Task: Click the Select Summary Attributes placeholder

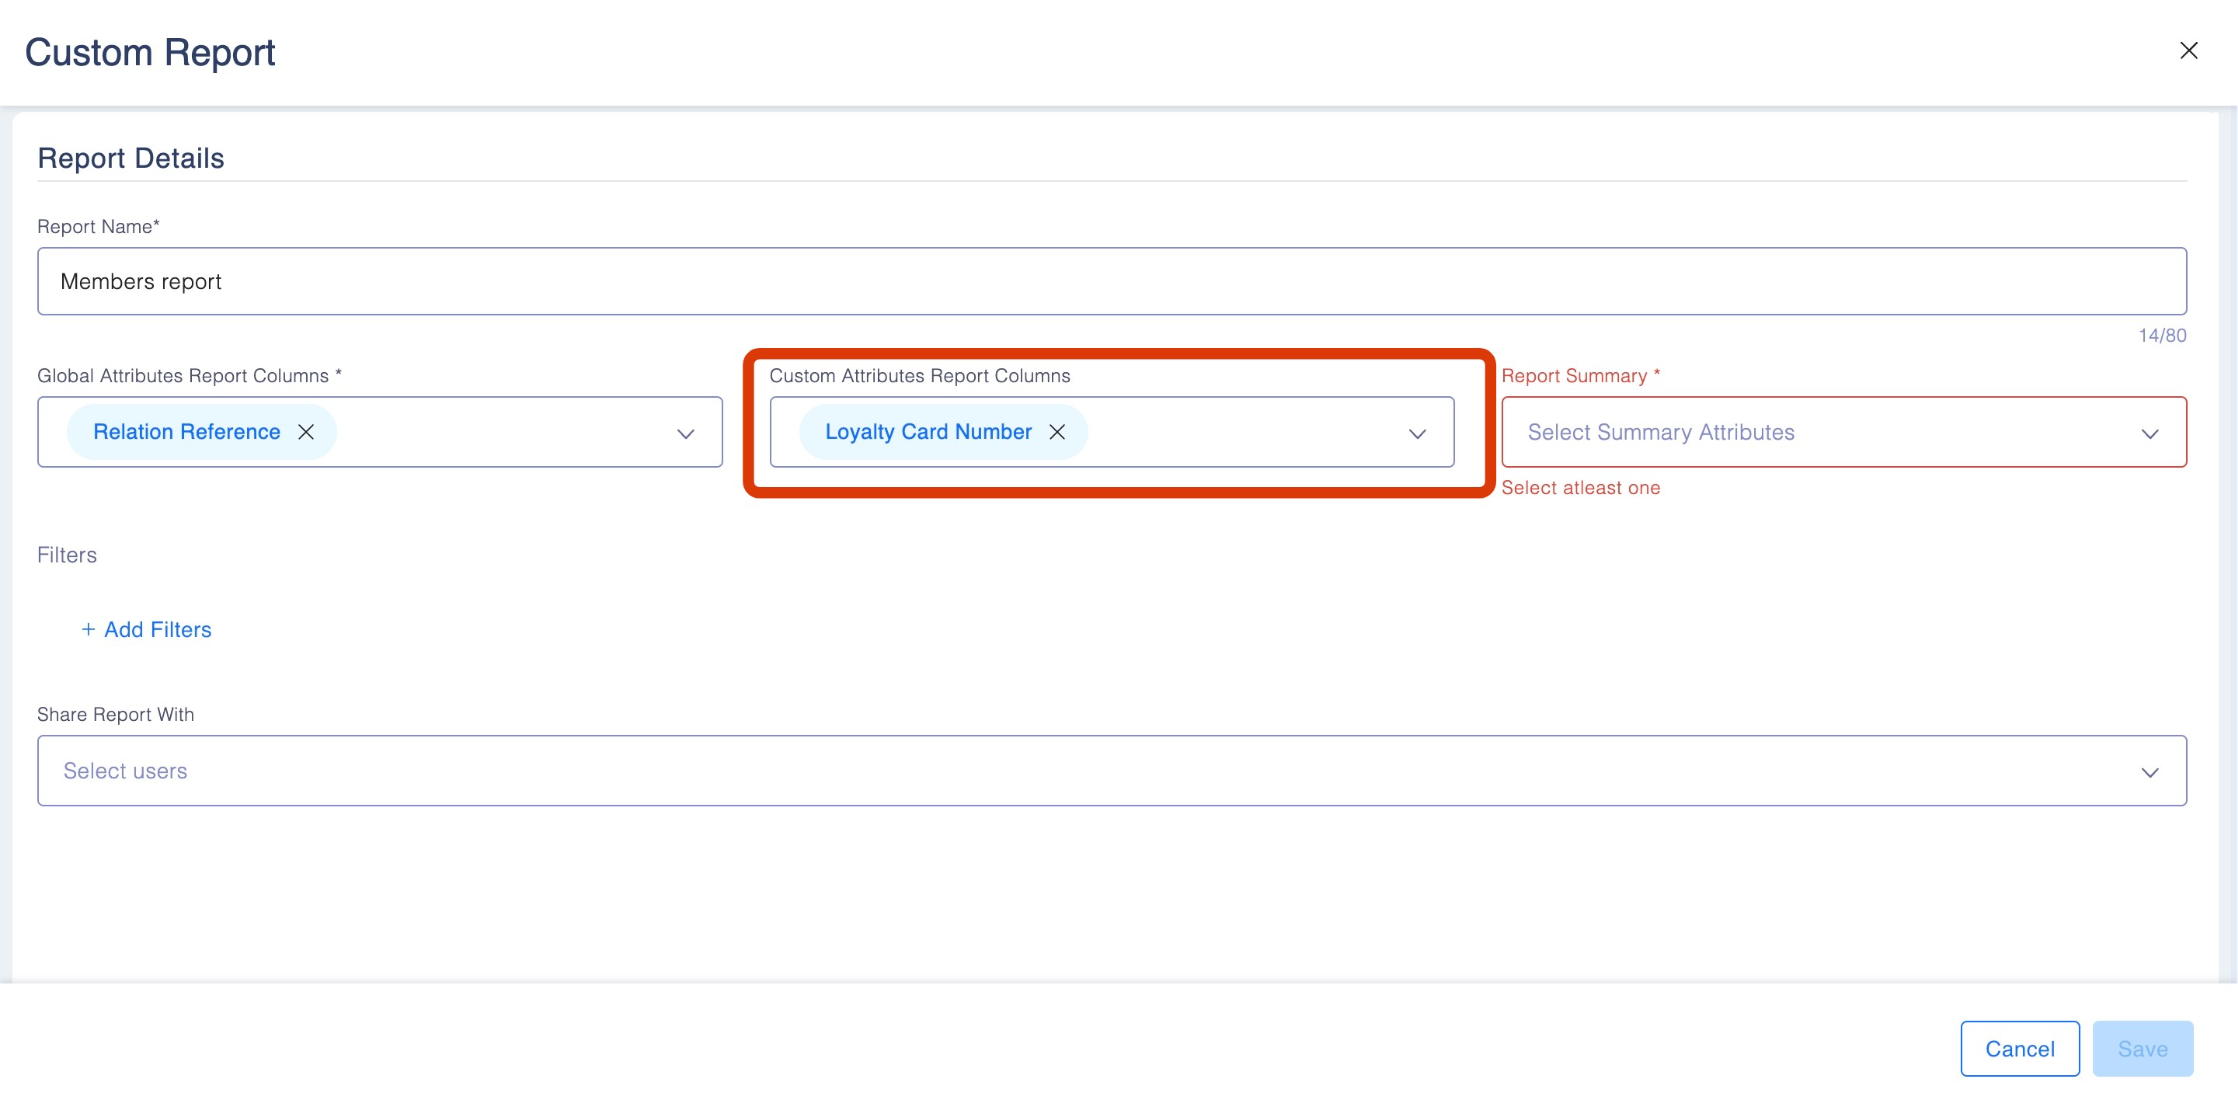Action: click(x=1660, y=432)
